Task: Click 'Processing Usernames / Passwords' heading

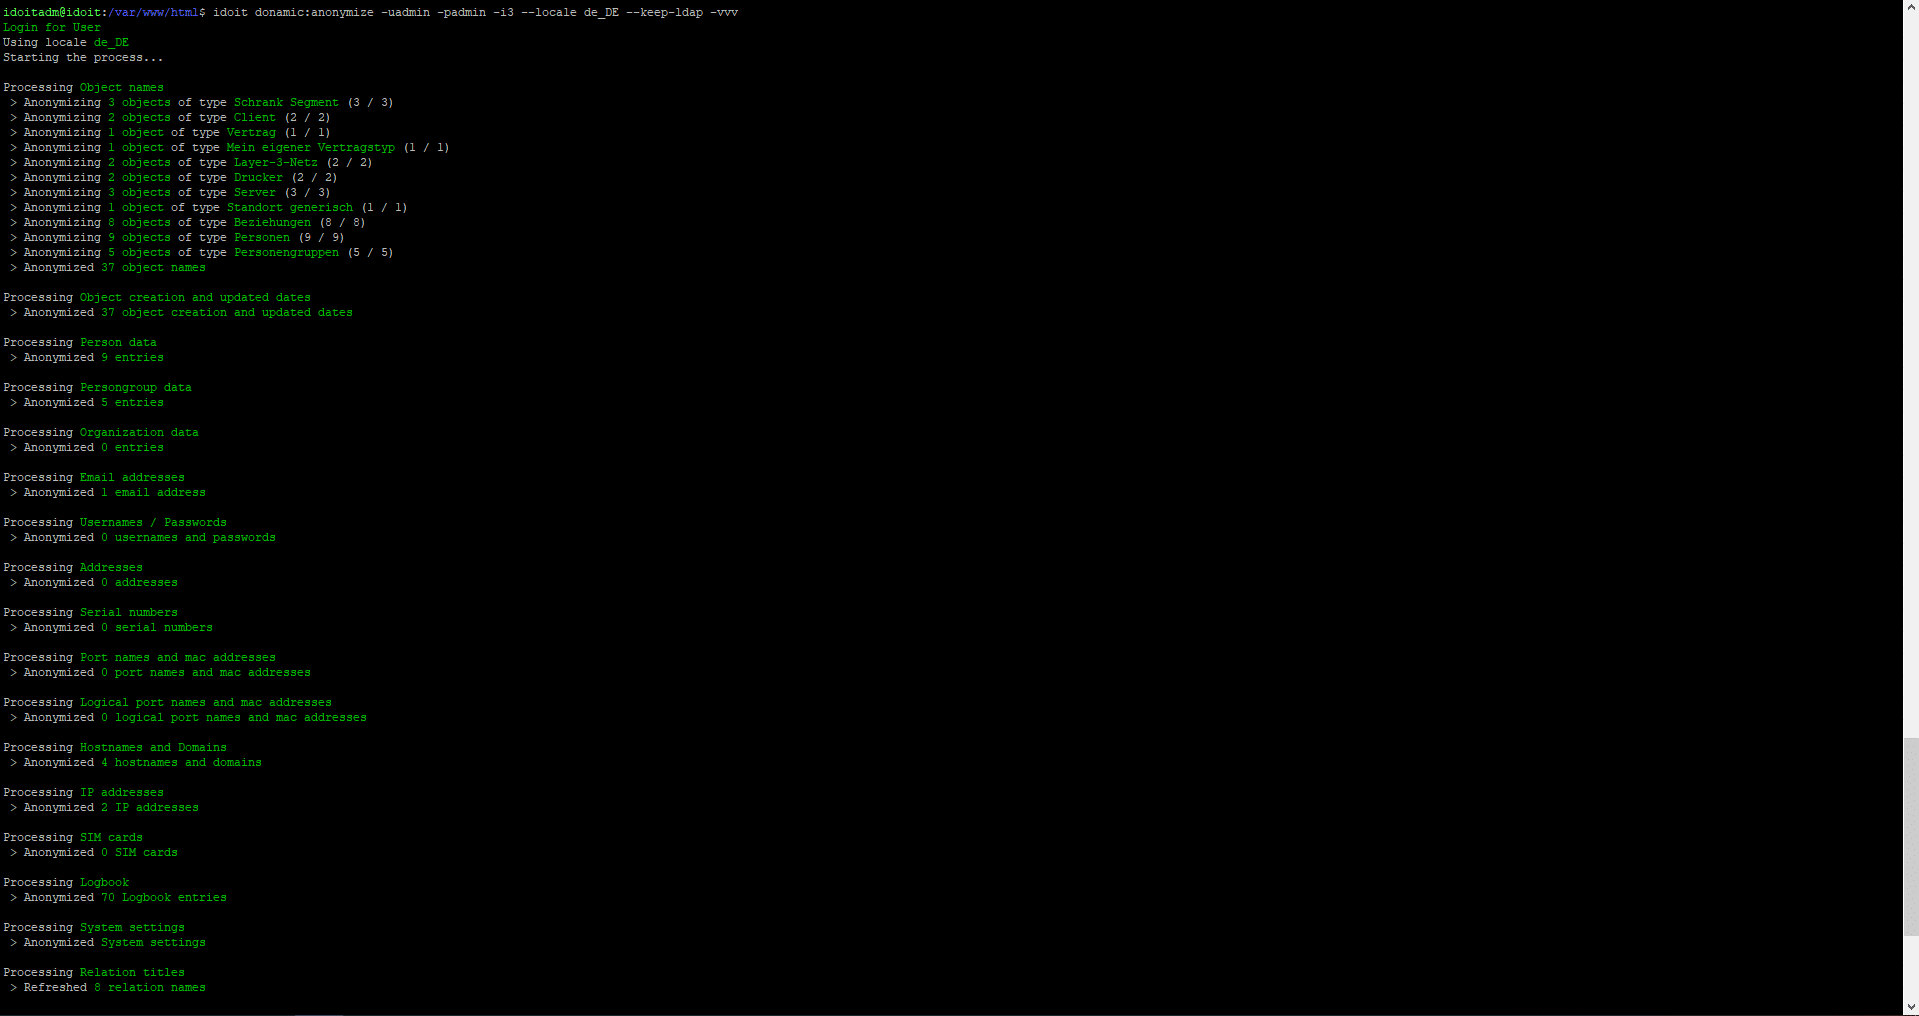Action: tap(115, 522)
